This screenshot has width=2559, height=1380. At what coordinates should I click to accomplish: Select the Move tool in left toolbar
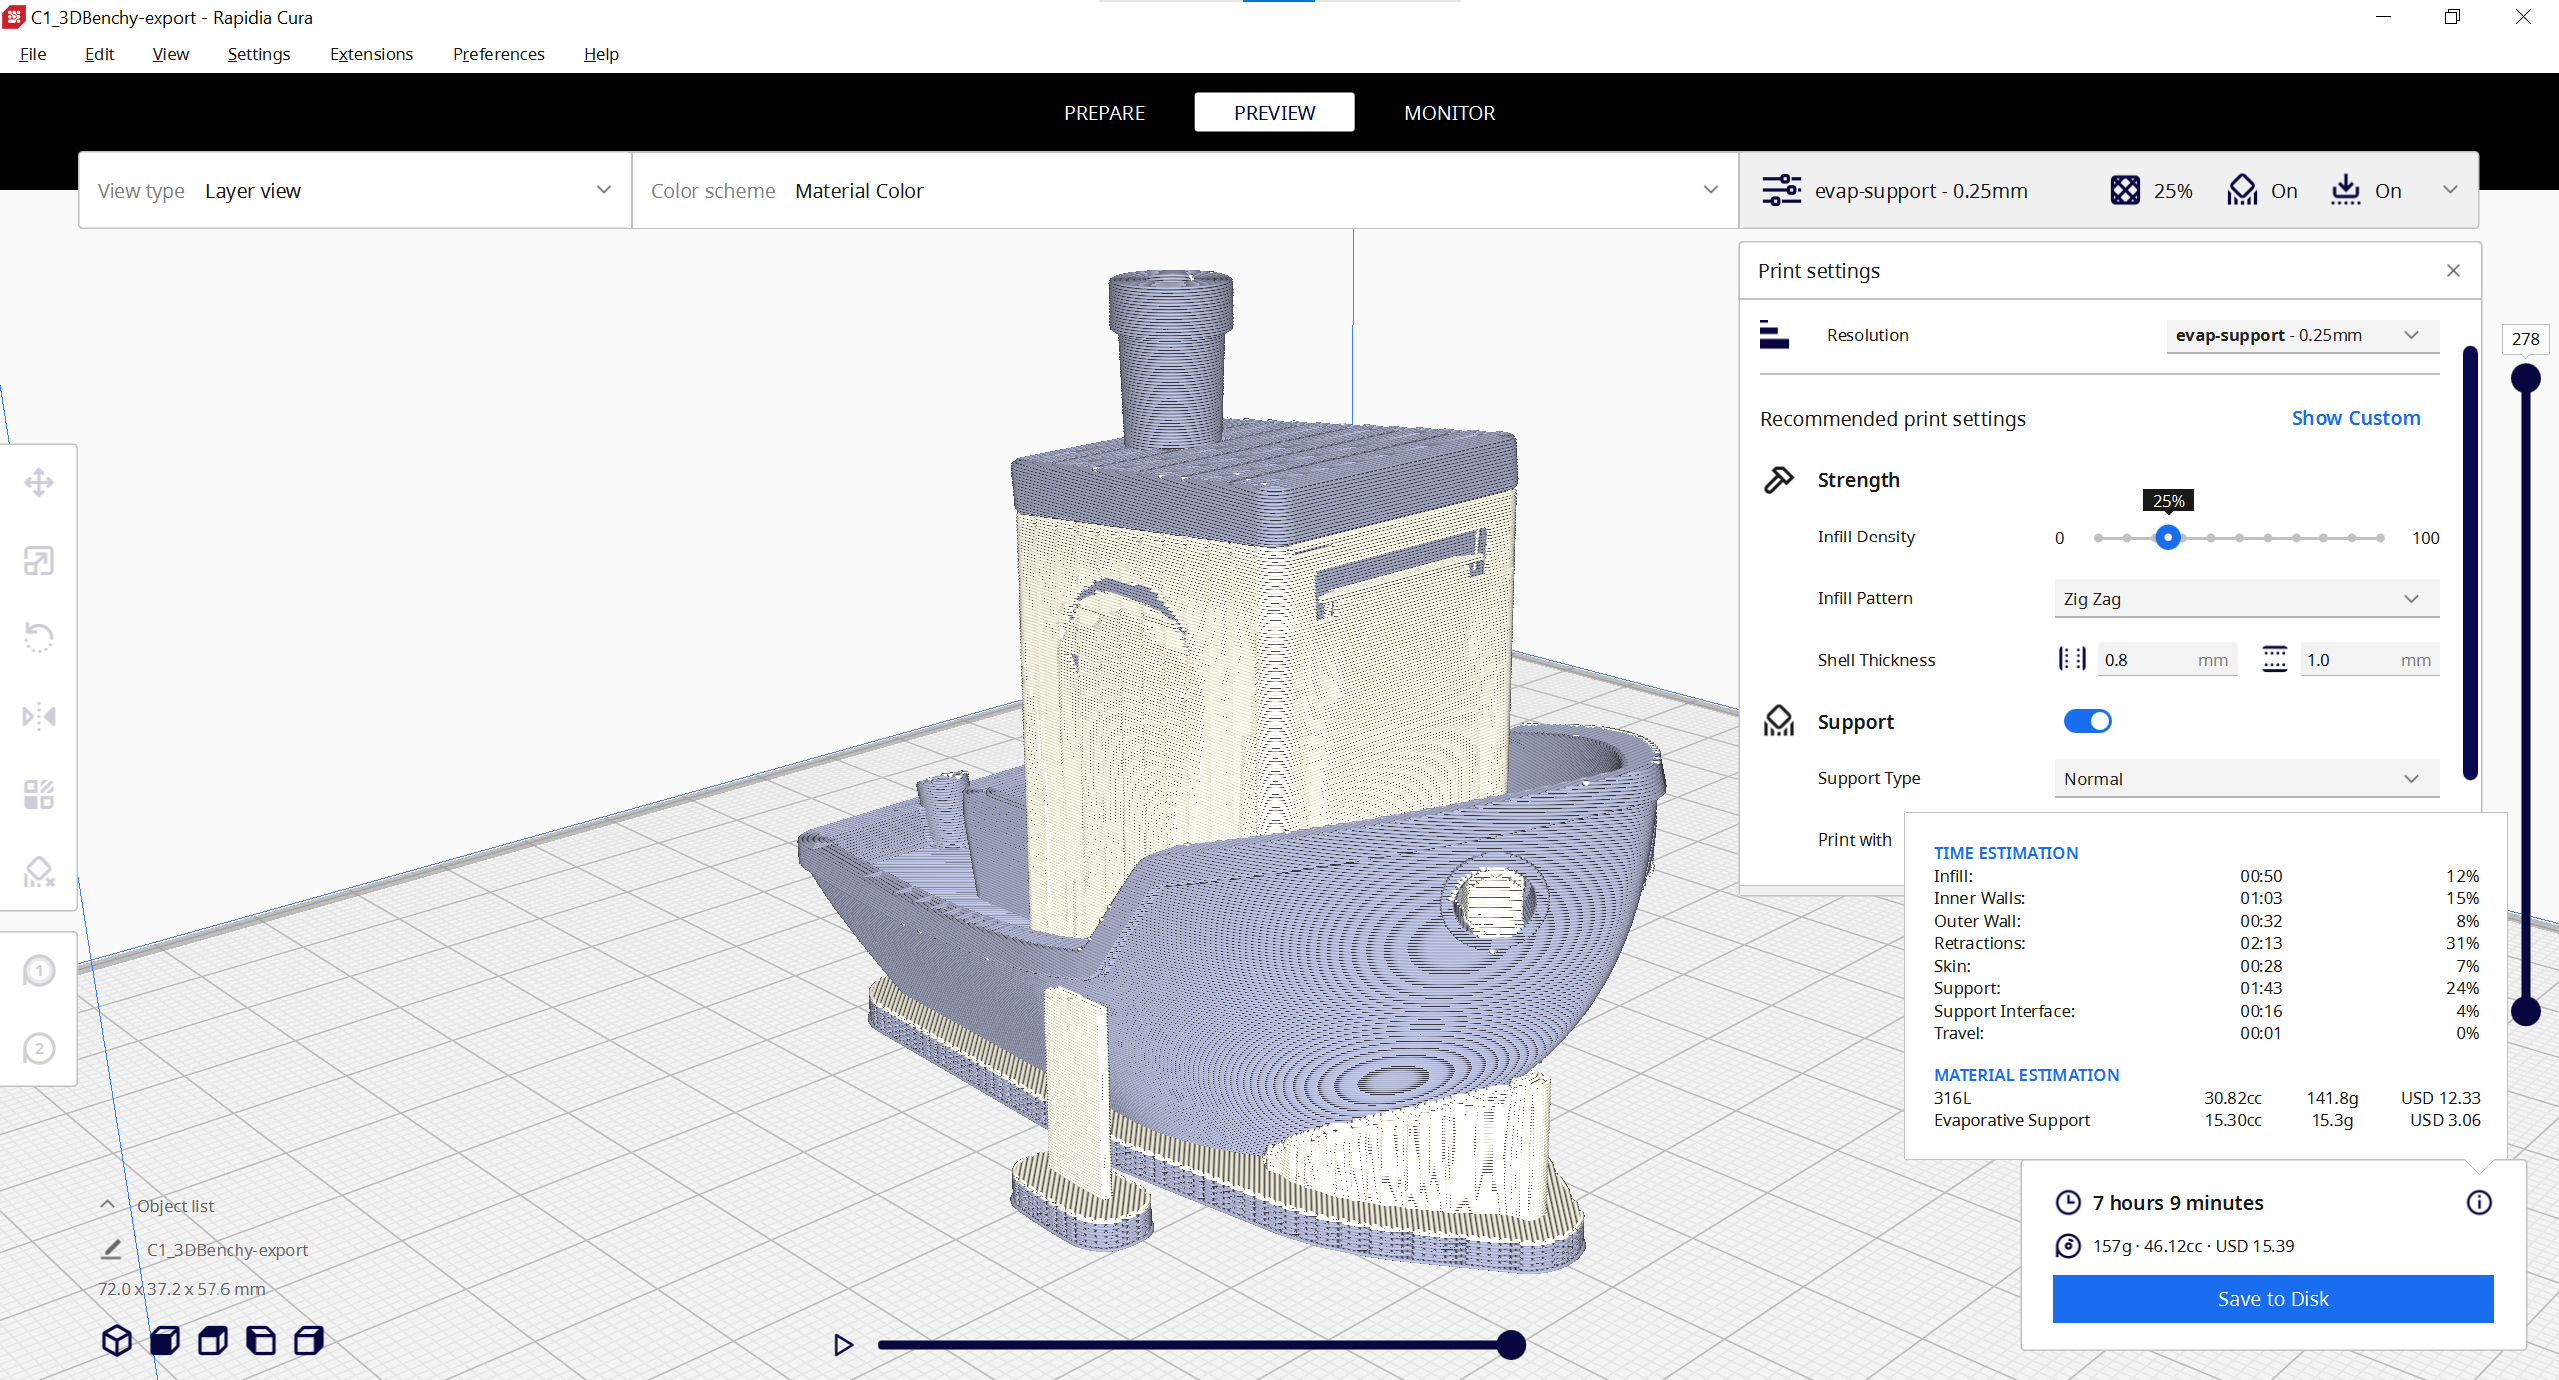39,483
